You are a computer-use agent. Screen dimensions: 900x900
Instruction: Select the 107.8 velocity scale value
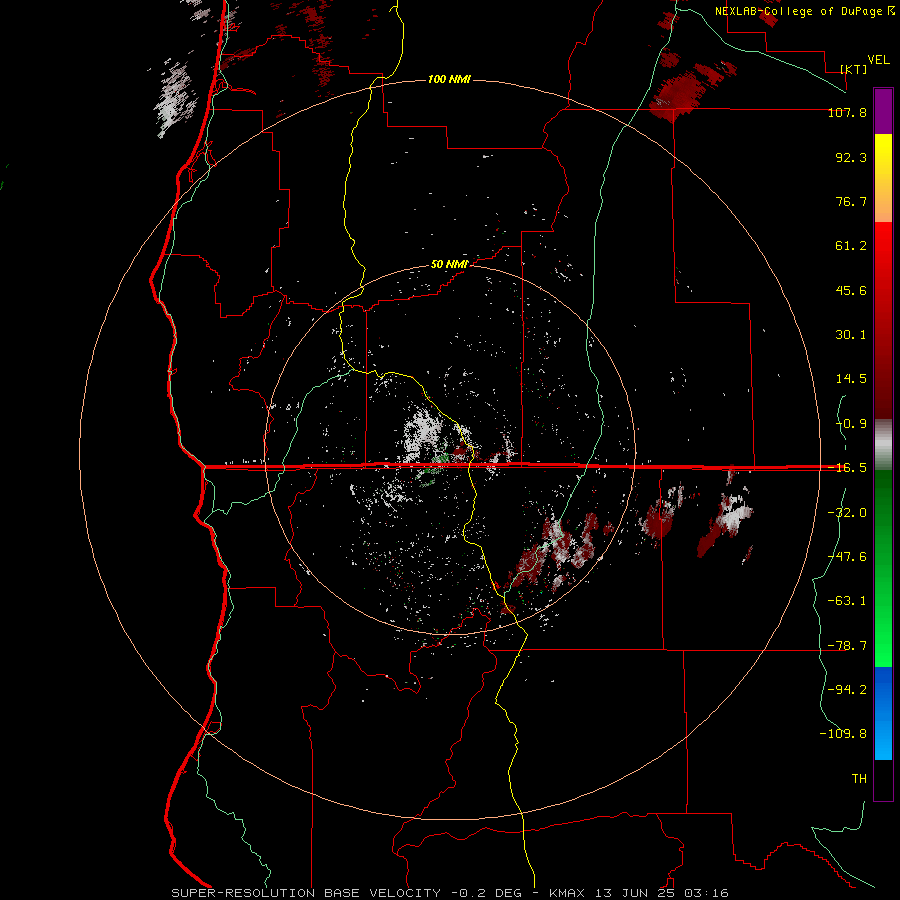[x=847, y=112]
